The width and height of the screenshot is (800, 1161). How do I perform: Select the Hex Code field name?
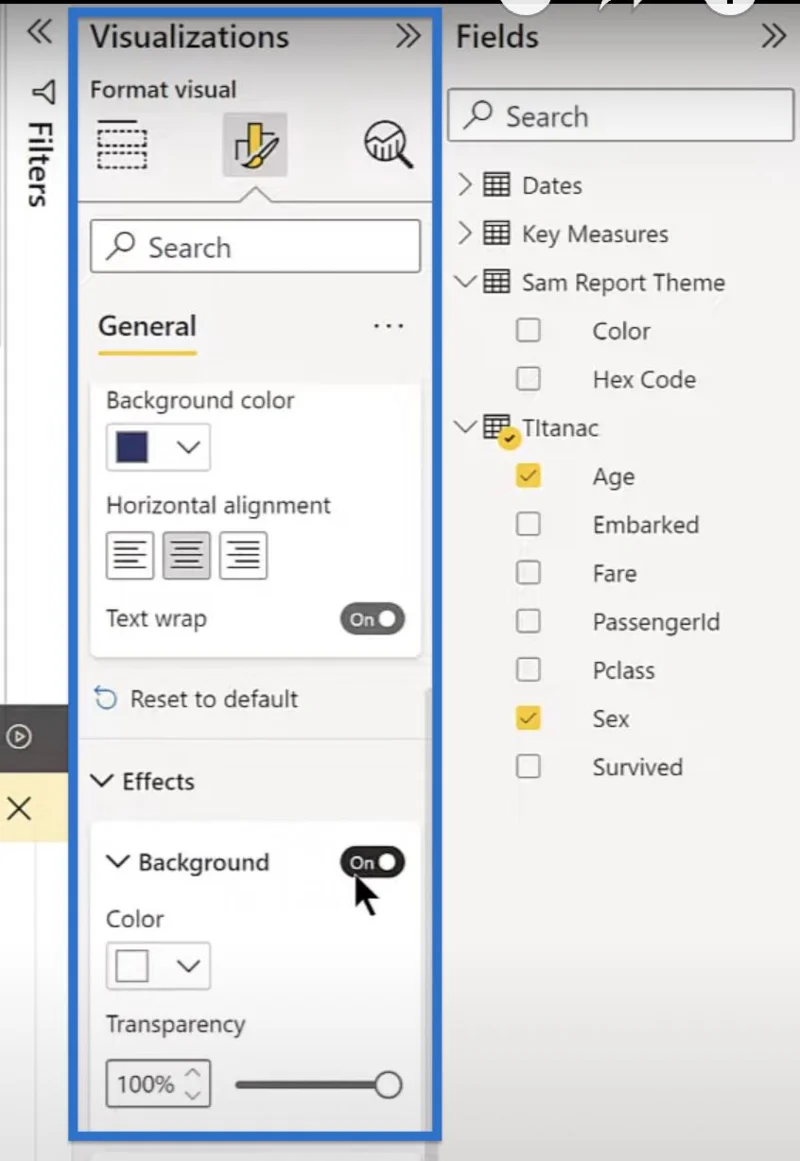(x=644, y=379)
